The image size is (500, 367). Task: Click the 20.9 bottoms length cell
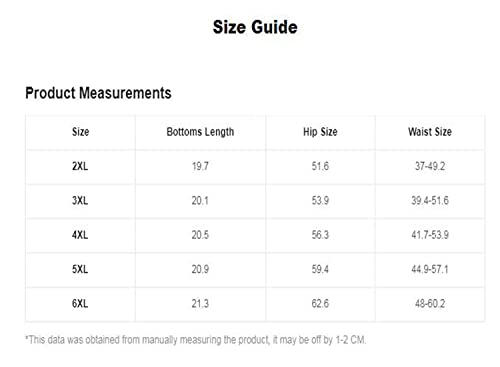pos(200,269)
